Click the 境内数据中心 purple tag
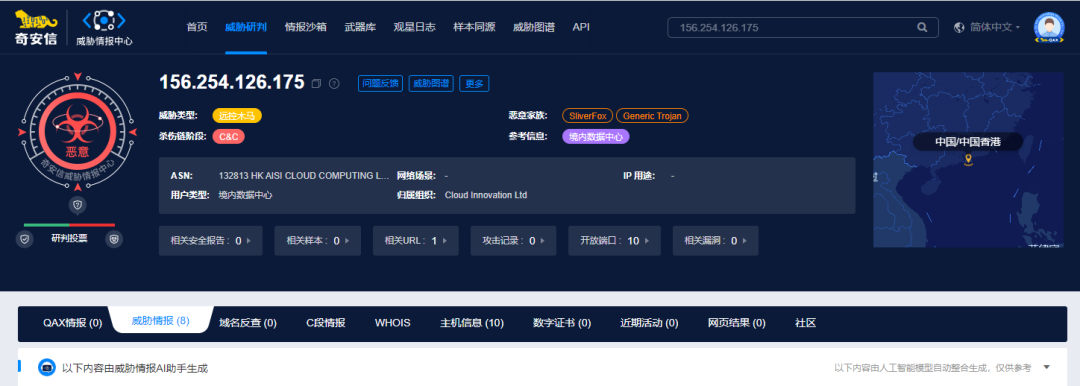Image resolution: width=1080 pixels, height=386 pixels. pos(596,136)
